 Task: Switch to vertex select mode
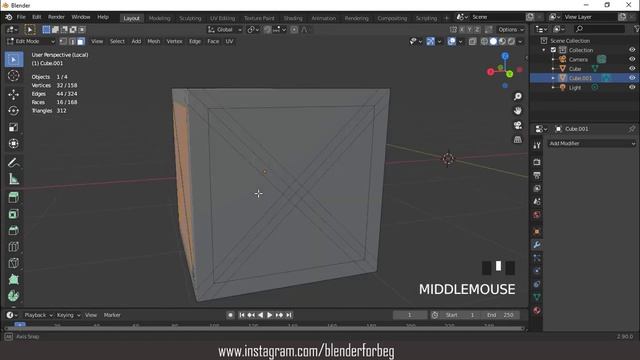point(63,41)
